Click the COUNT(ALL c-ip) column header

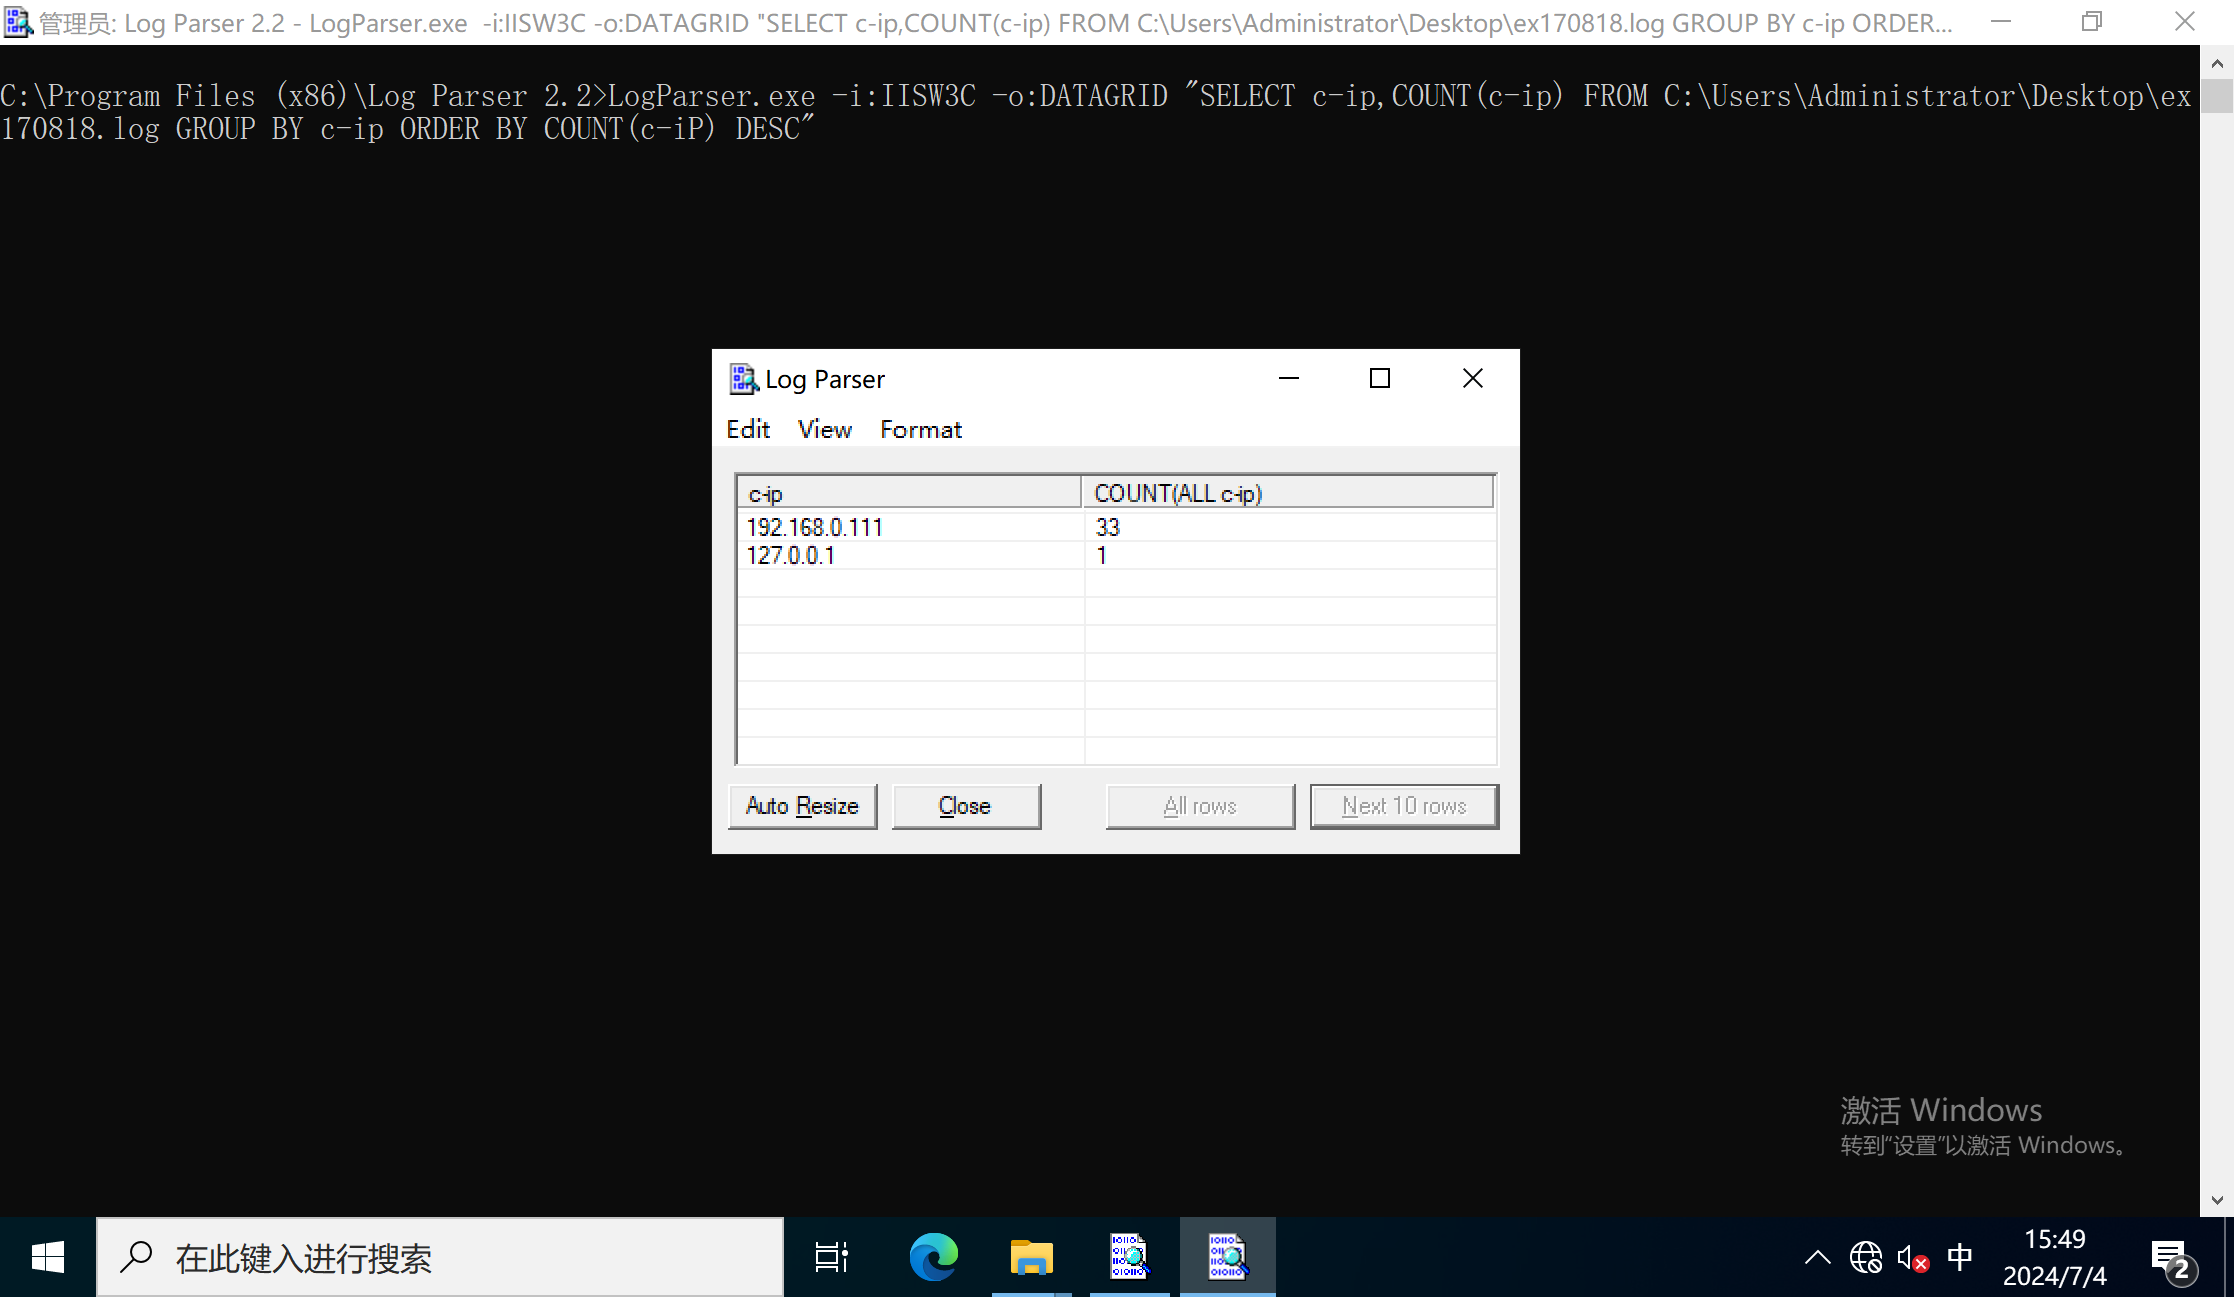click(1288, 493)
